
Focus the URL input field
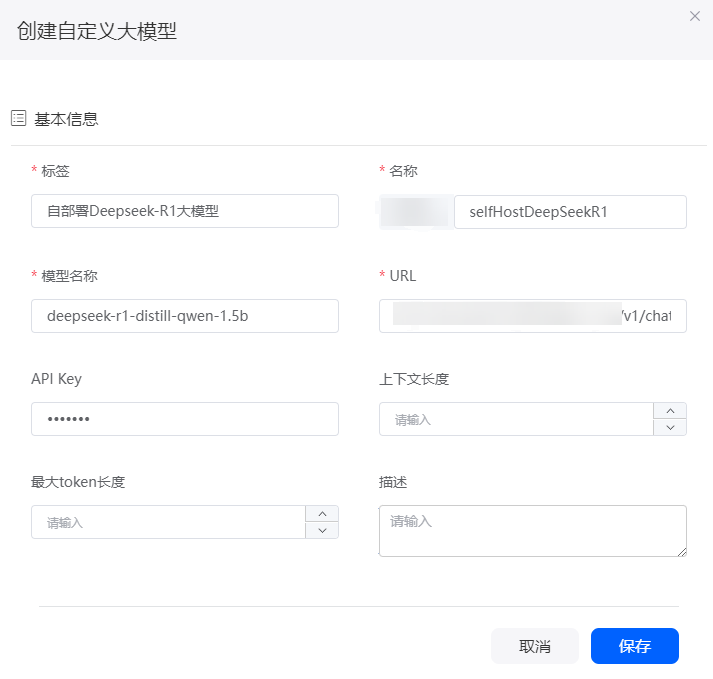tap(533, 316)
